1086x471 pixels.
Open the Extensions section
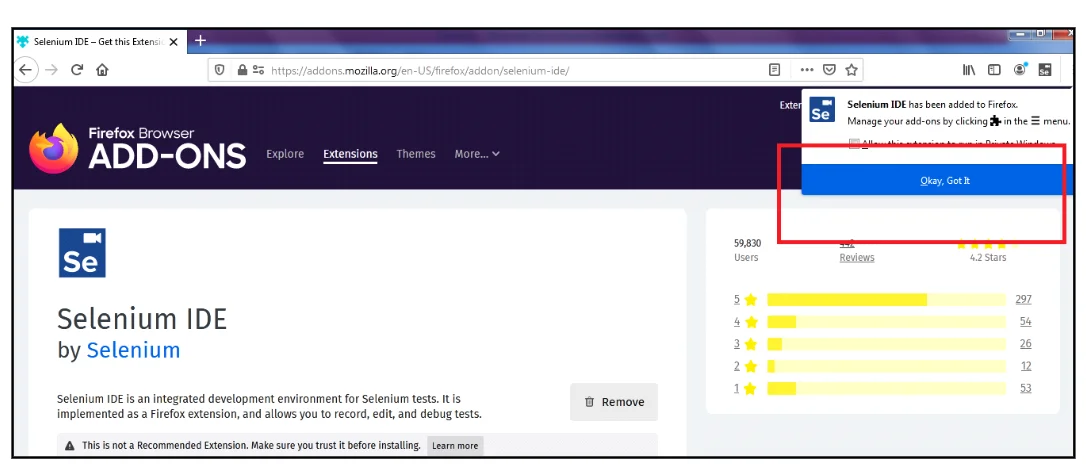click(350, 154)
